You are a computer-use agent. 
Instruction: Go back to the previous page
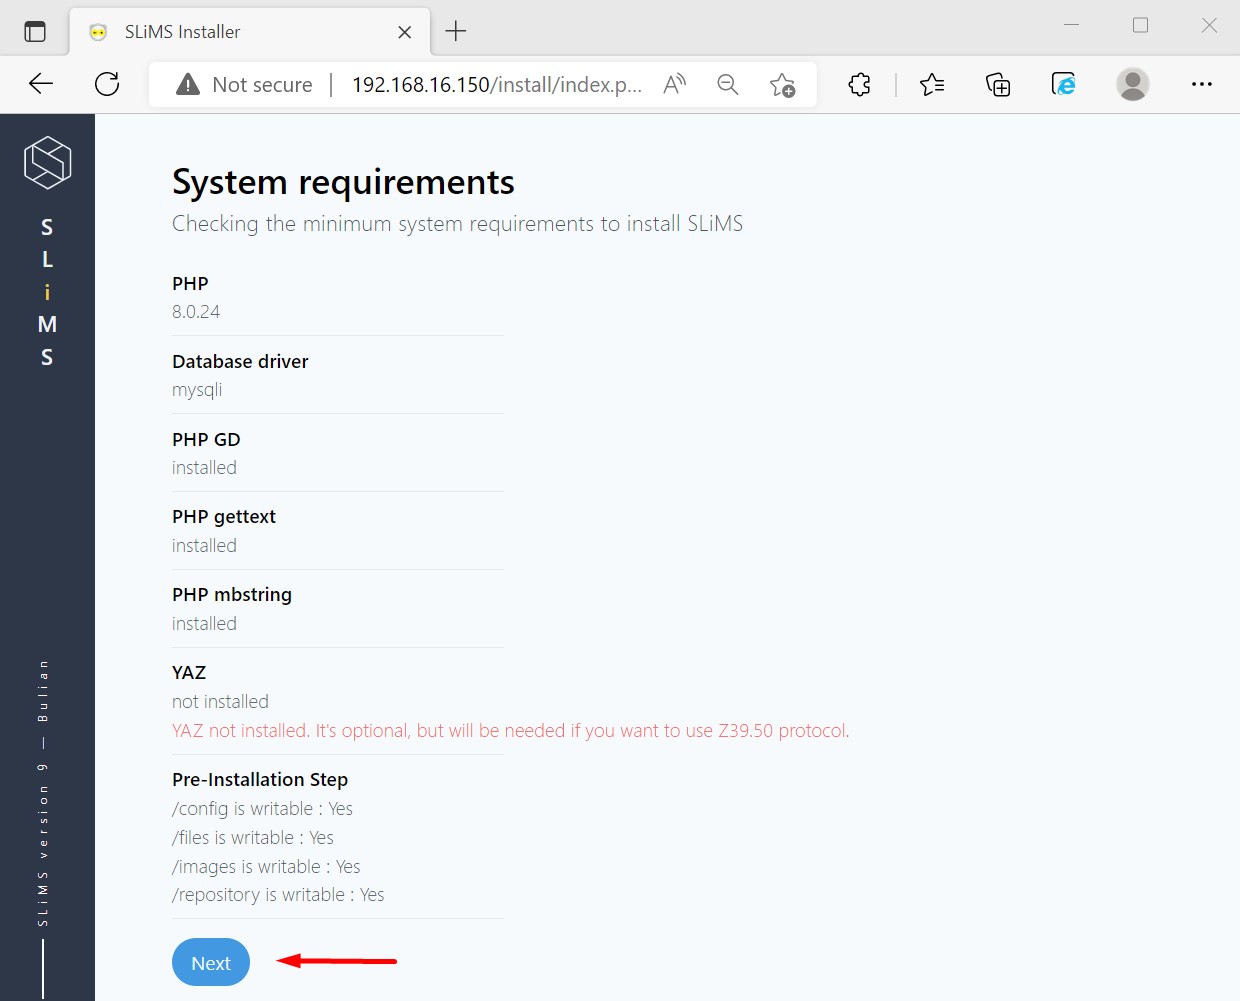point(41,84)
